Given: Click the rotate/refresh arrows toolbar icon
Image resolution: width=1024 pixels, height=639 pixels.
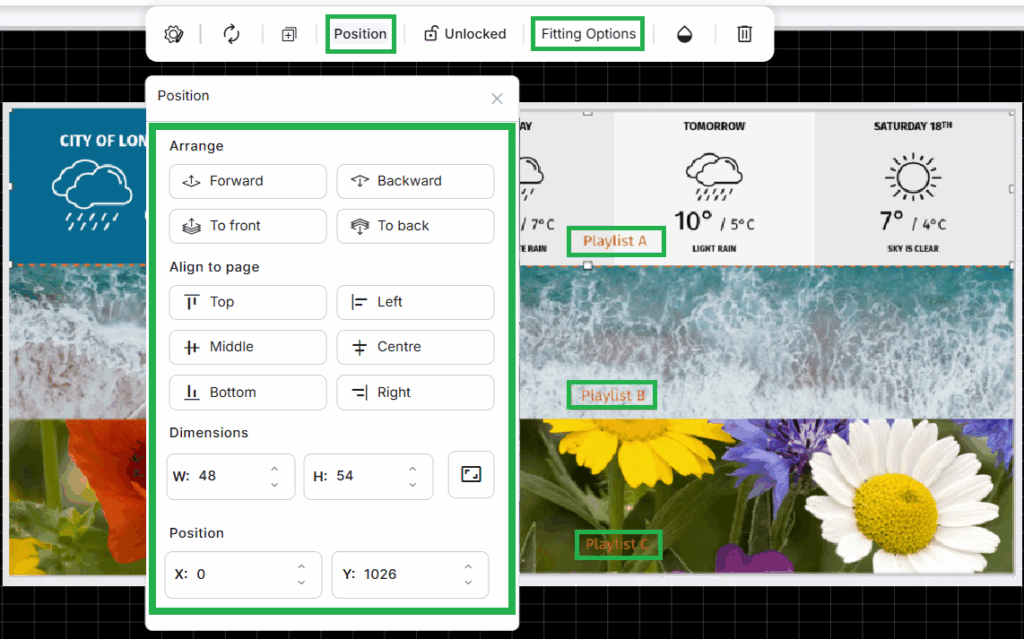Looking at the screenshot, I should pyautogui.click(x=231, y=34).
